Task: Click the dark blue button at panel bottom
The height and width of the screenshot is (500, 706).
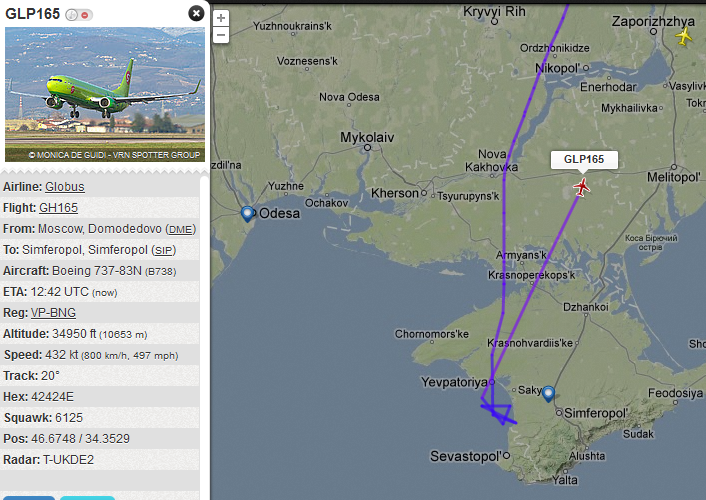Action: (x=28, y=497)
